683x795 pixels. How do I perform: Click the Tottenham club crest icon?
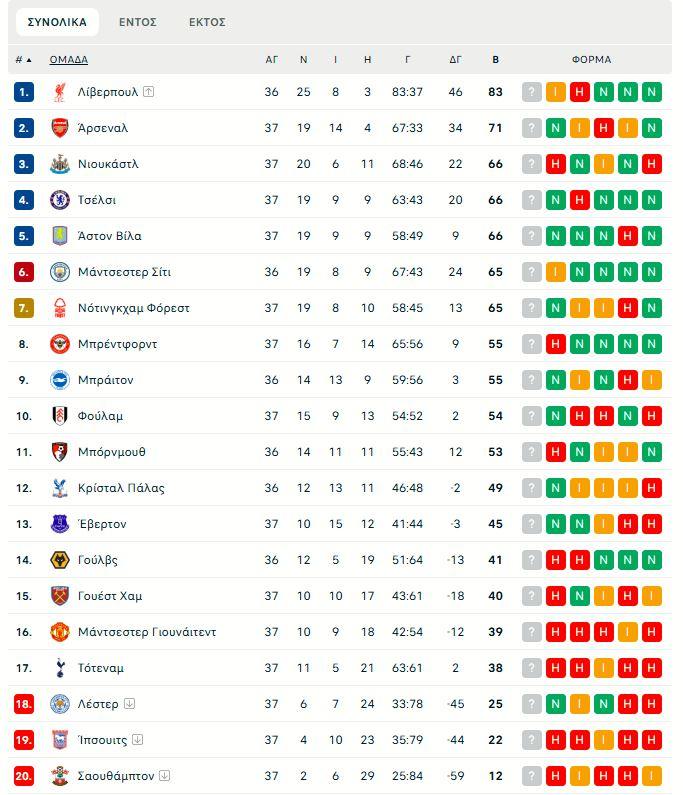coord(59,668)
